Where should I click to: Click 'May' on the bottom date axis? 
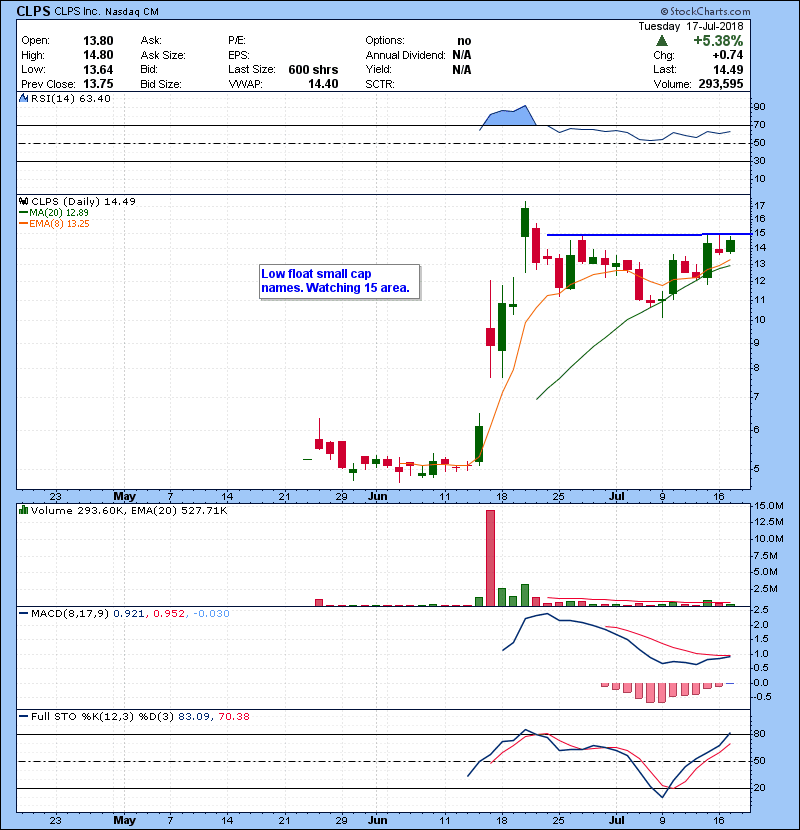(124, 820)
